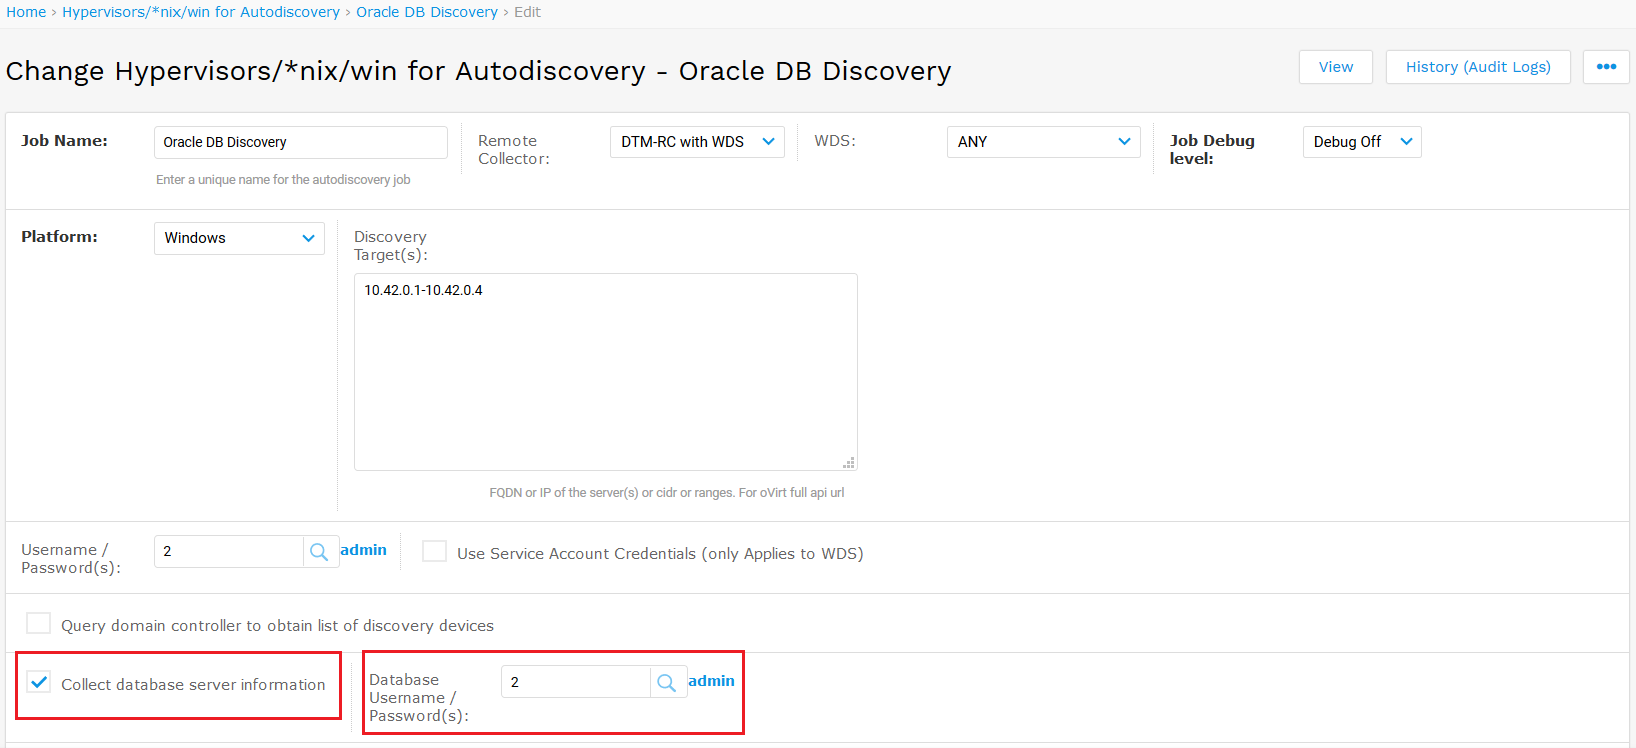Open the three-dots more actions menu
The height and width of the screenshot is (748, 1636).
1606,67
